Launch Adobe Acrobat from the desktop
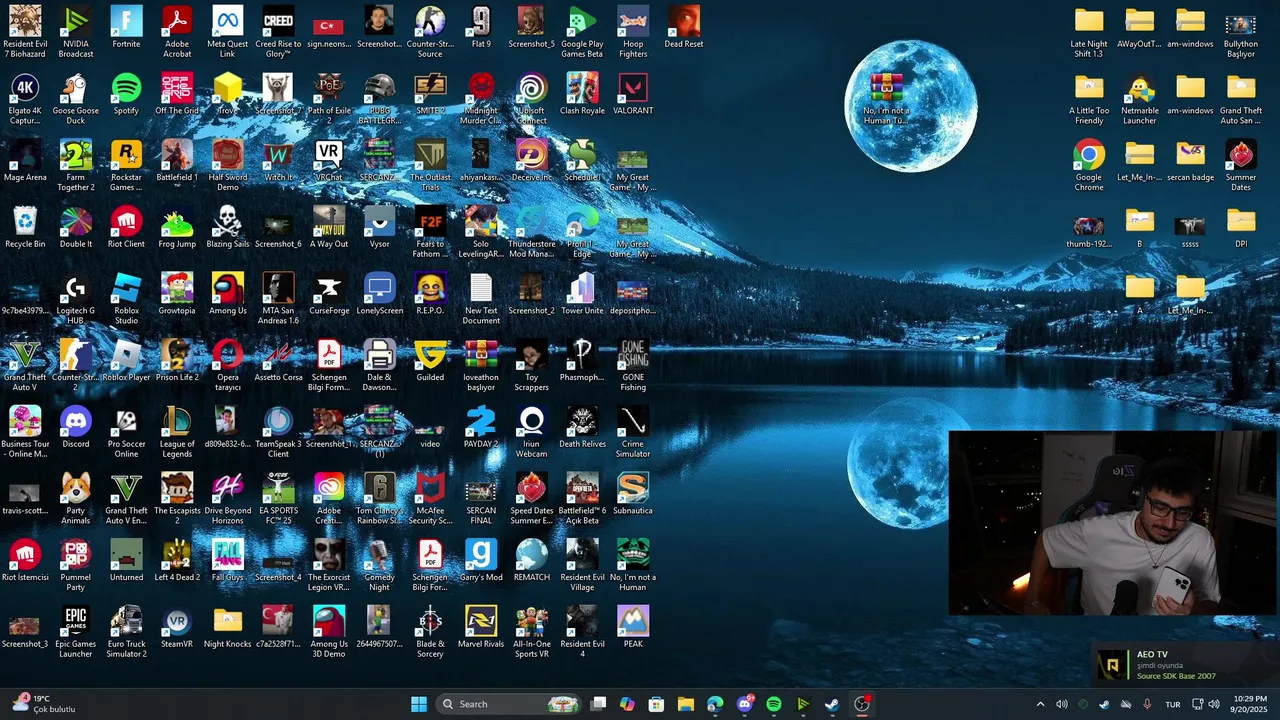This screenshot has height=720, width=1280. click(x=177, y=33)
